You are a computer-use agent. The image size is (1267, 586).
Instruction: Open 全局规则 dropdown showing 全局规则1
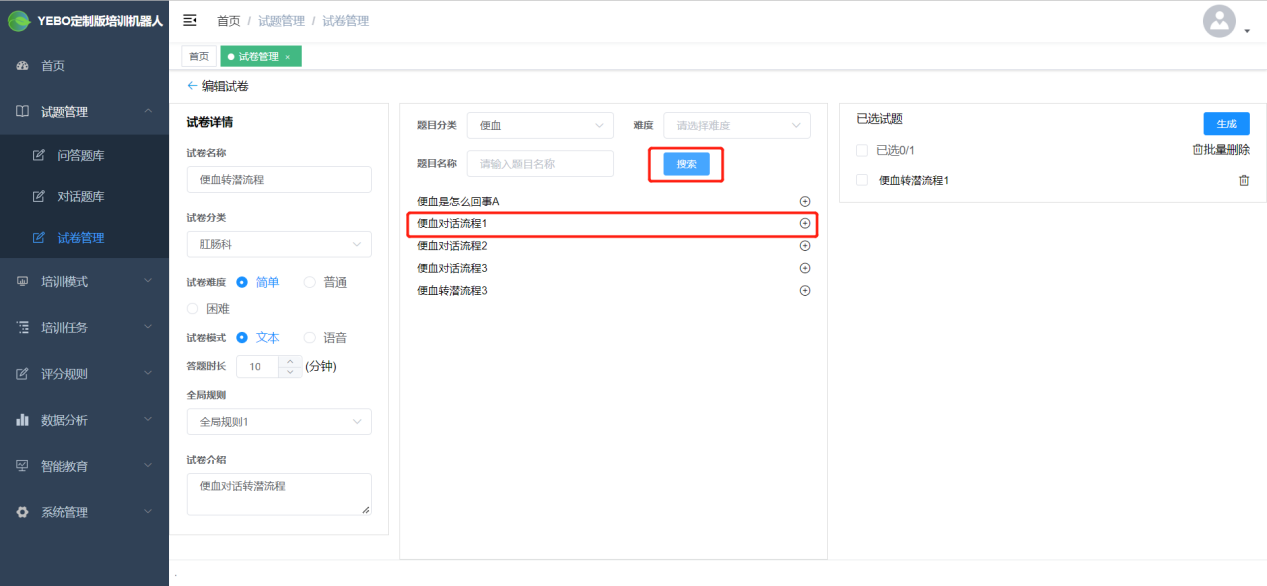[279, 422]
